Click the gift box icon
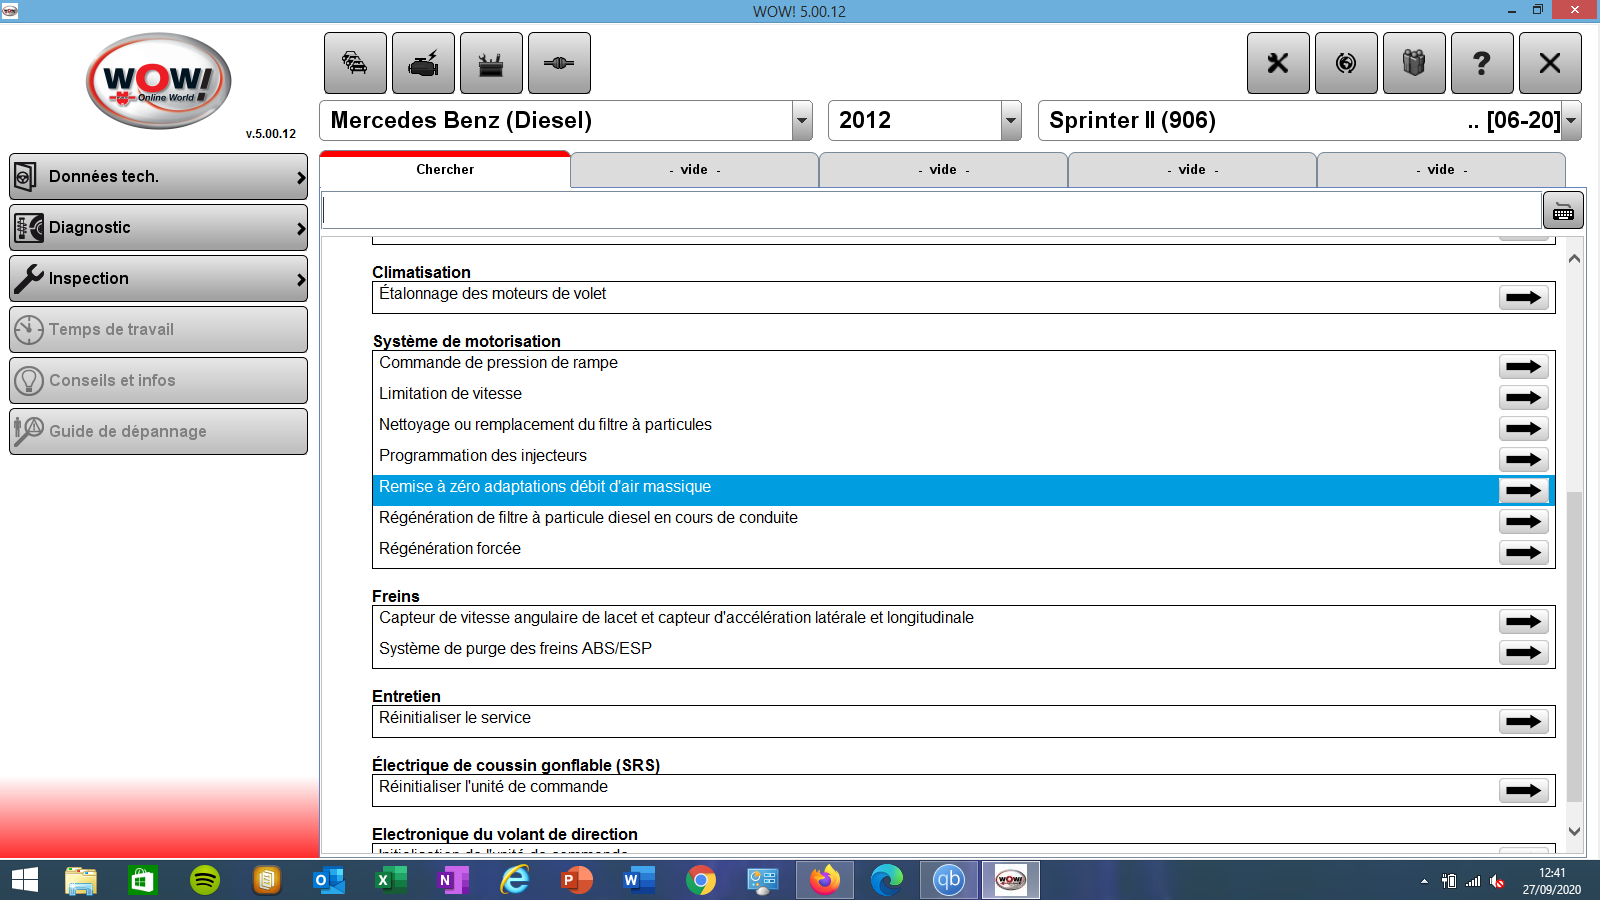 point(1414,63)
